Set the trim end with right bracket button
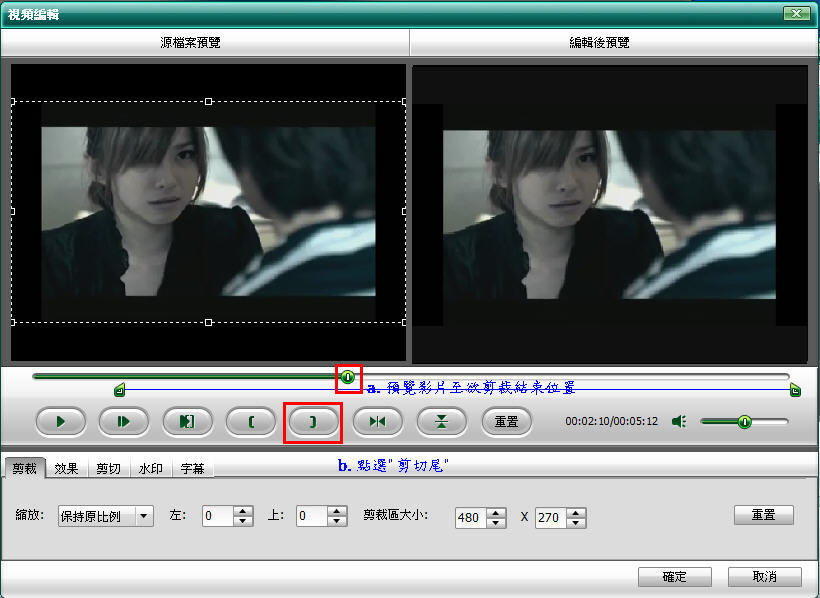 point(313,422)
